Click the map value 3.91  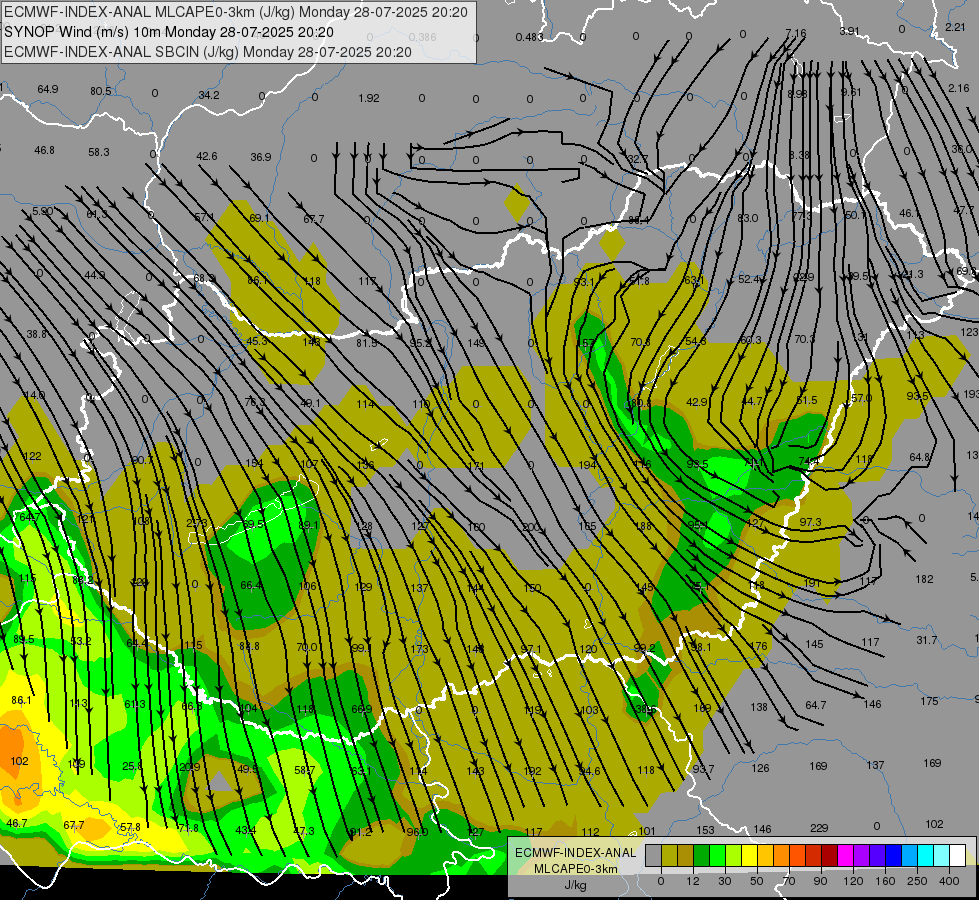point(849,31)
